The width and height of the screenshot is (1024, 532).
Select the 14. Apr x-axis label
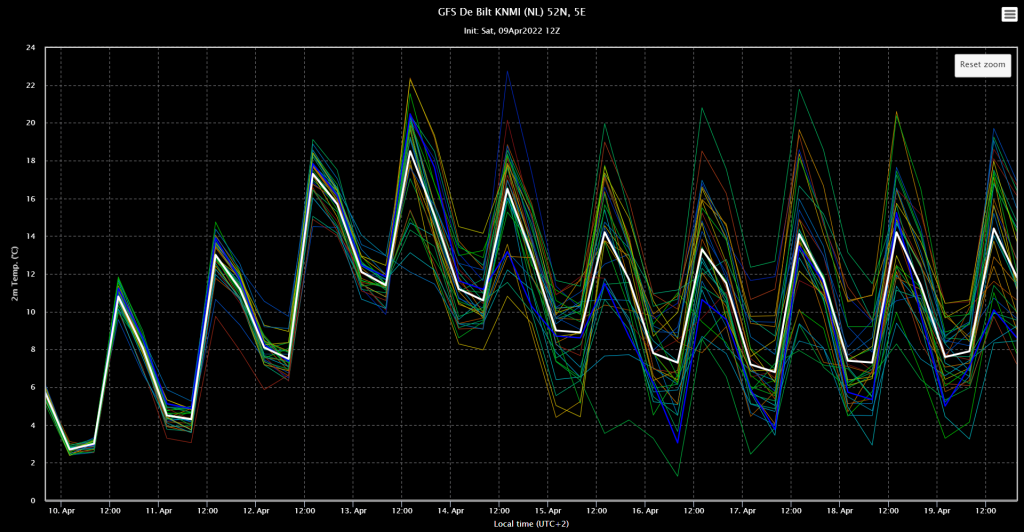coord(451,511)
